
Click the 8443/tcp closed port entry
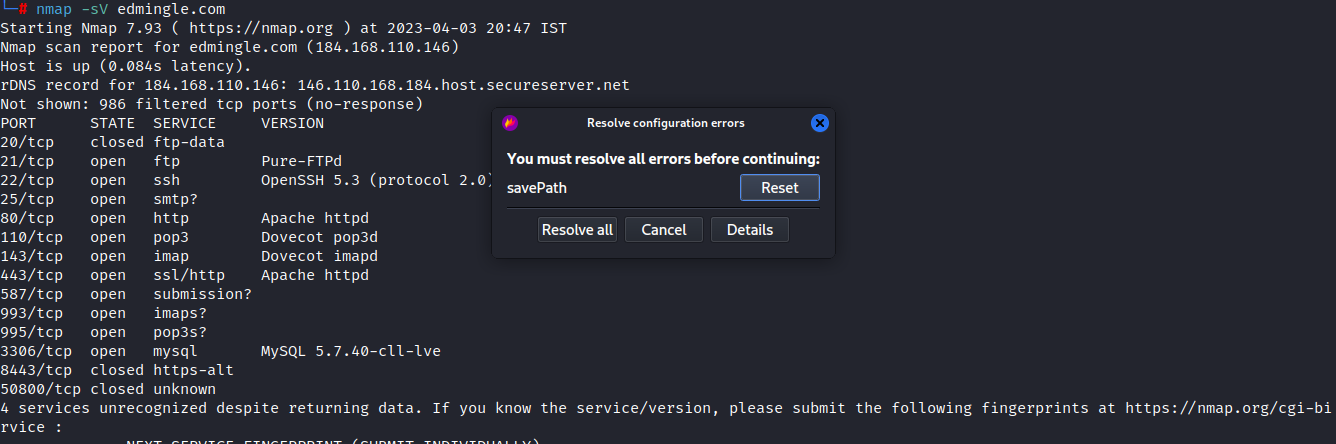[35, 370]
